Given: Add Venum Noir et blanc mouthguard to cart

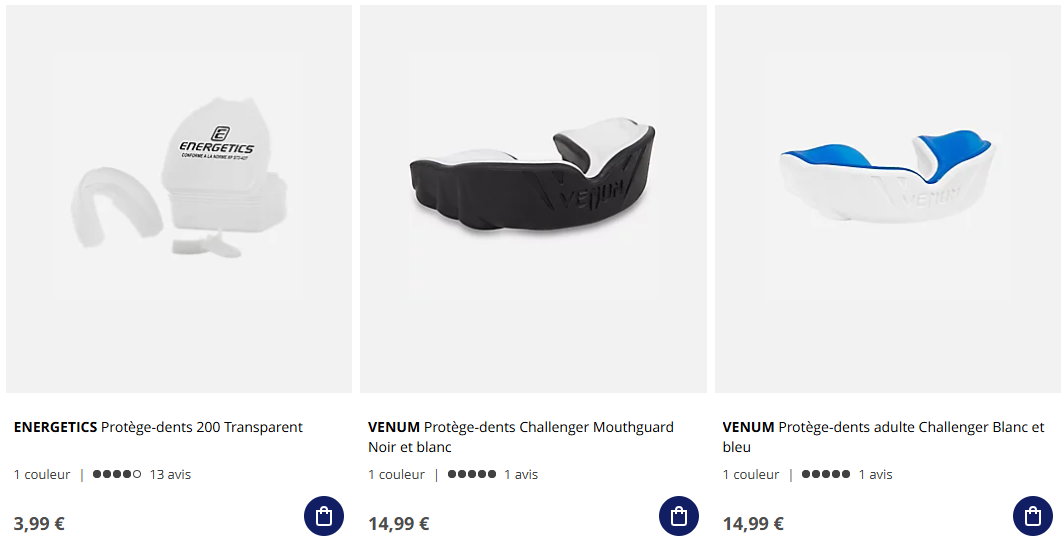Looking at the screenshot, I should click(x=679, y=516).
